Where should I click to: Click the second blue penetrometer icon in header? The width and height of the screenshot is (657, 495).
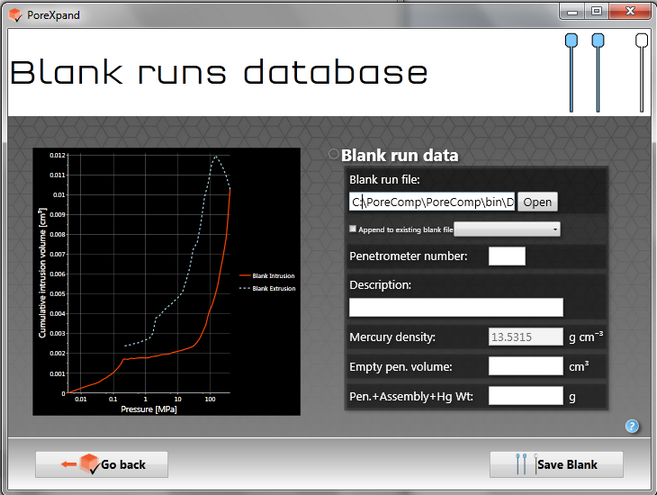point(598,73)
